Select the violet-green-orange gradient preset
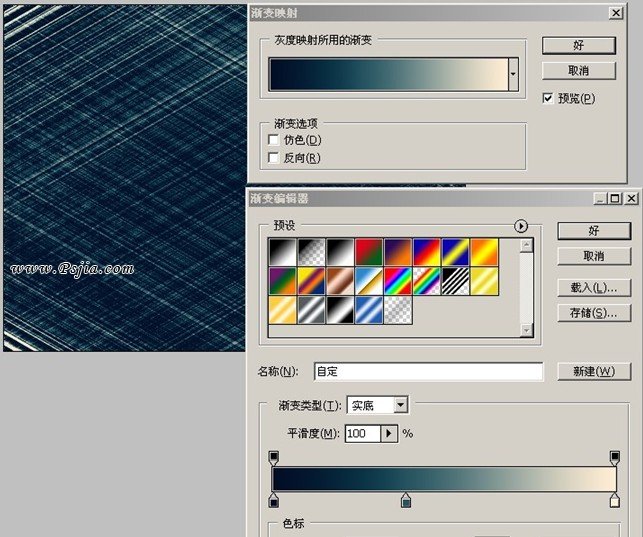Screen dimensions: 643x537 283,281
